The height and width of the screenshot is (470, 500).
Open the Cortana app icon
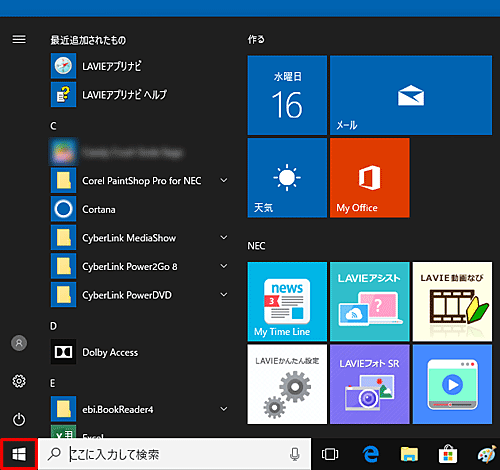(63, 209)
